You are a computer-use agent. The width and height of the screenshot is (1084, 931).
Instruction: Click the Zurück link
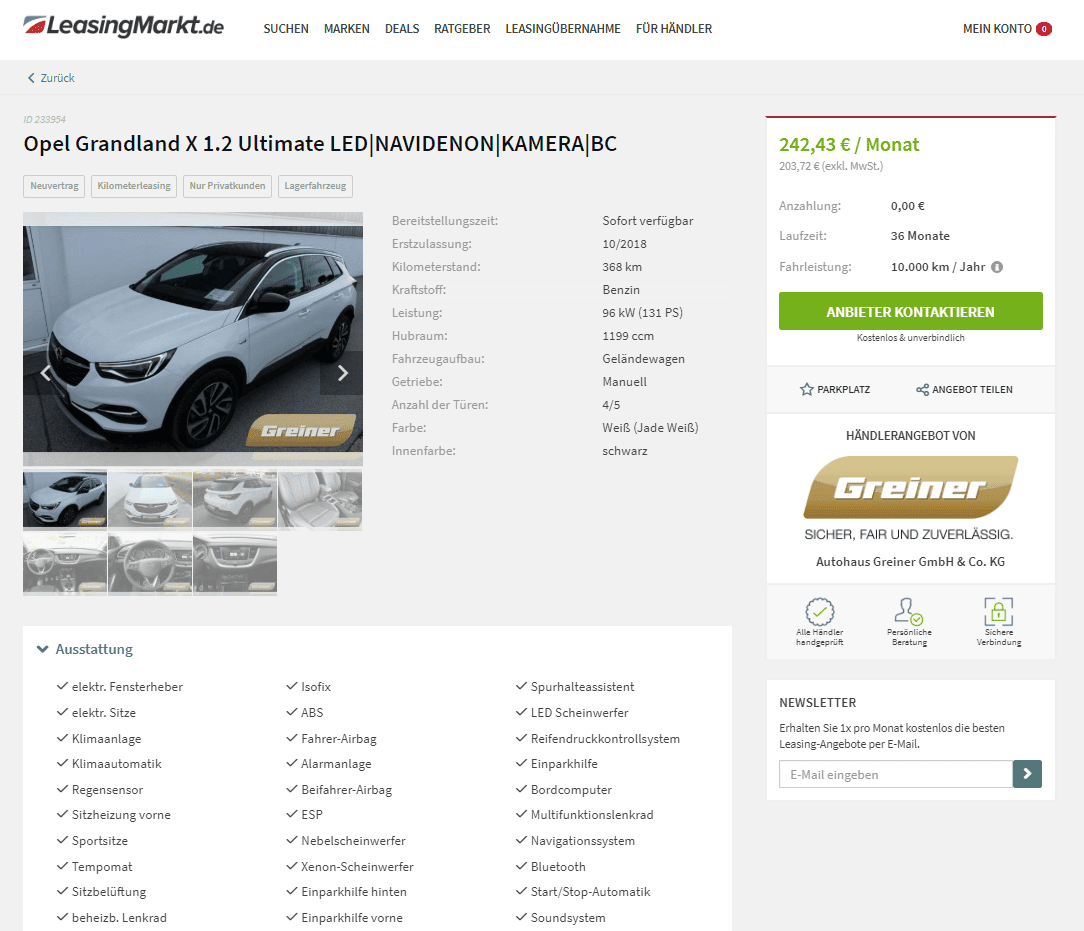57,78
